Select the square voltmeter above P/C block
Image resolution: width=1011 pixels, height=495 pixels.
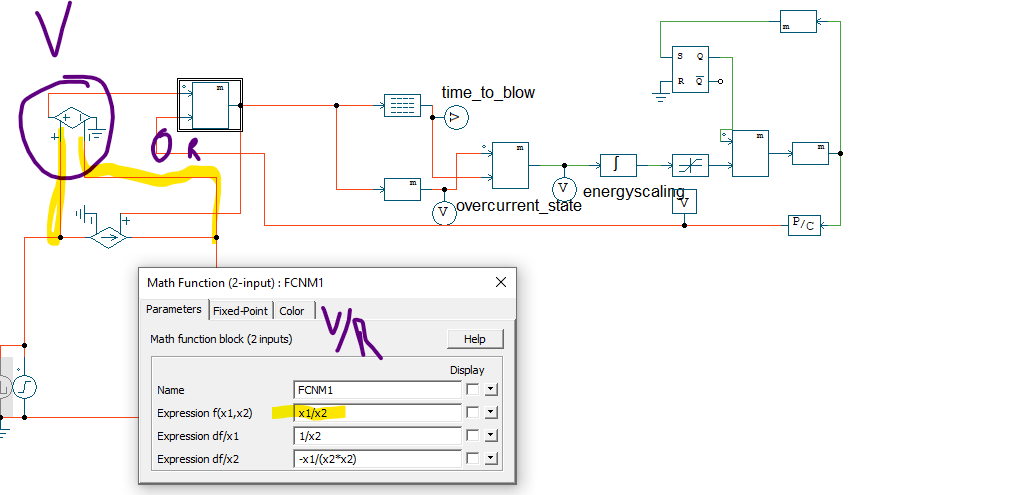(x=685, y=202)
